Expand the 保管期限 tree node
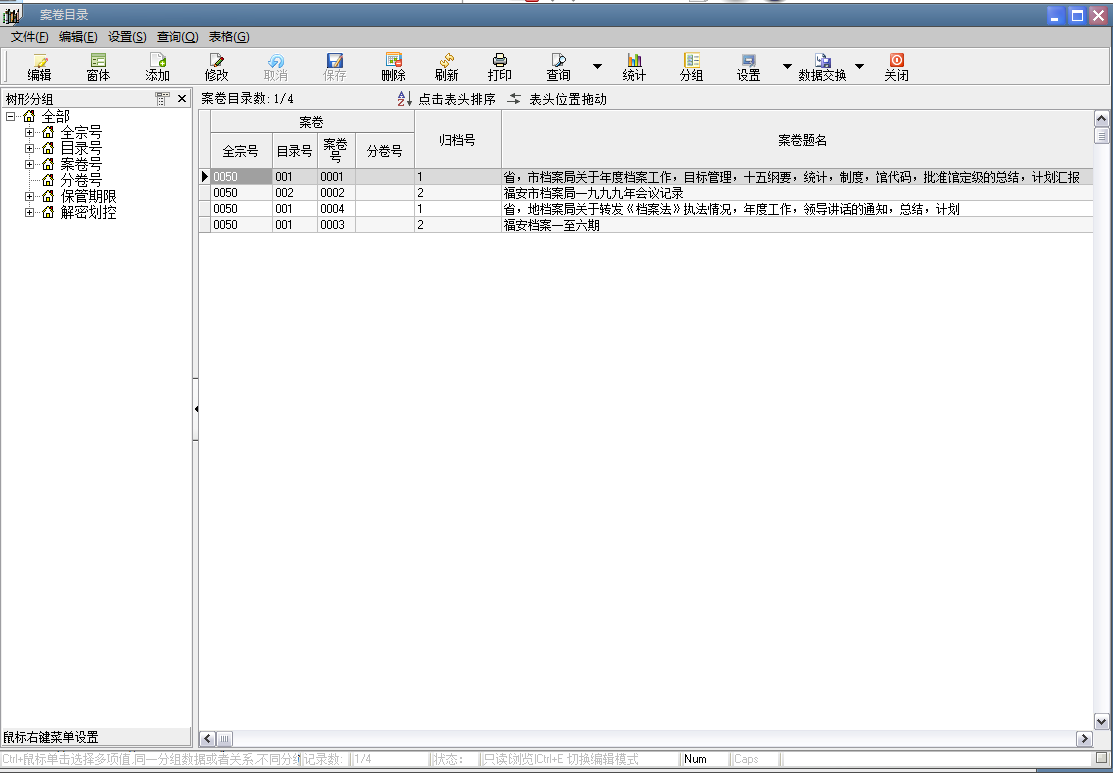 [29, 196]
